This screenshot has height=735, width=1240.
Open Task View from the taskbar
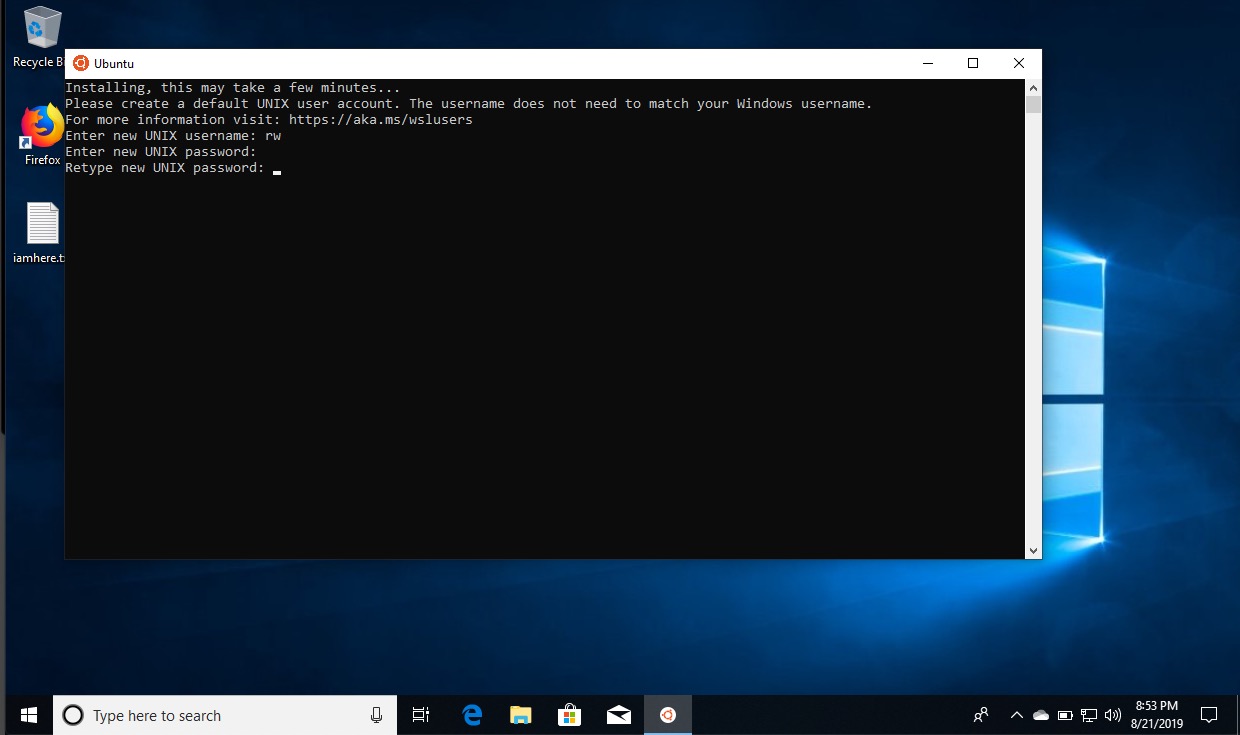coord(421,715)
